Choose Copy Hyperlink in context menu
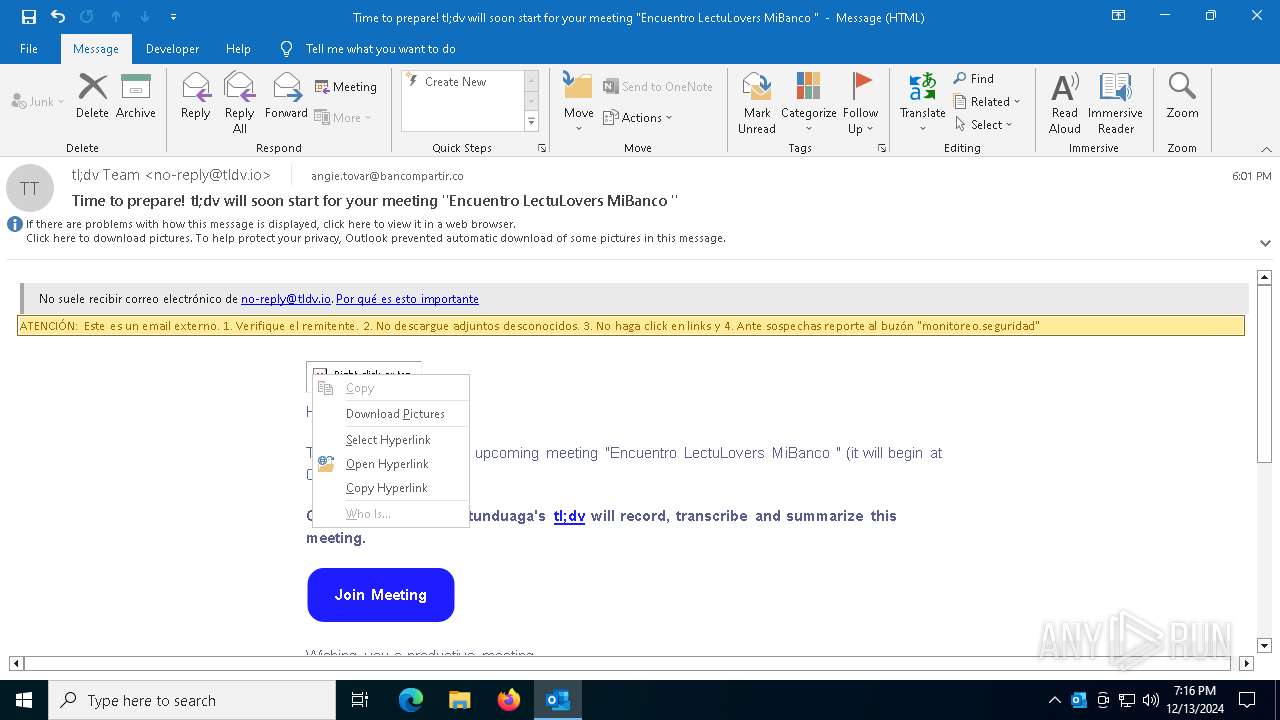This screenshot has height=720, width=1280. [391, 488]
